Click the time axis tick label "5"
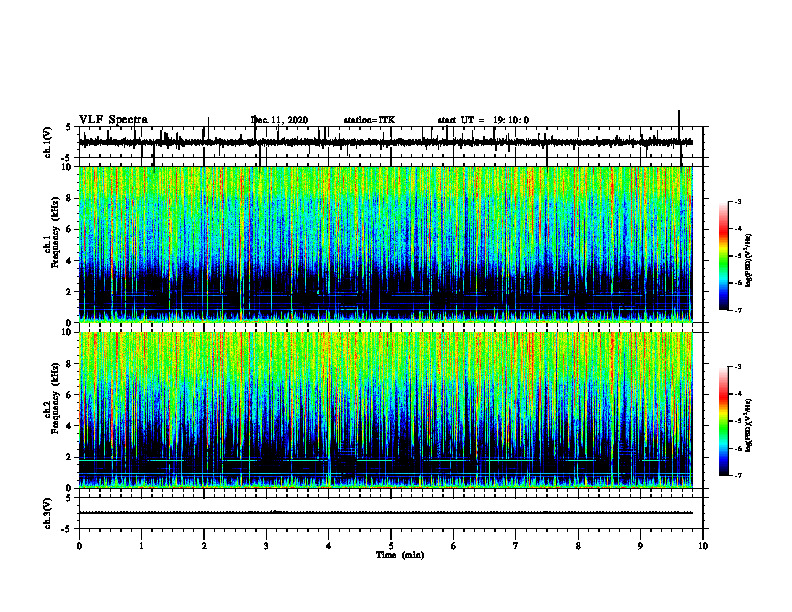 tap(391, 546)
